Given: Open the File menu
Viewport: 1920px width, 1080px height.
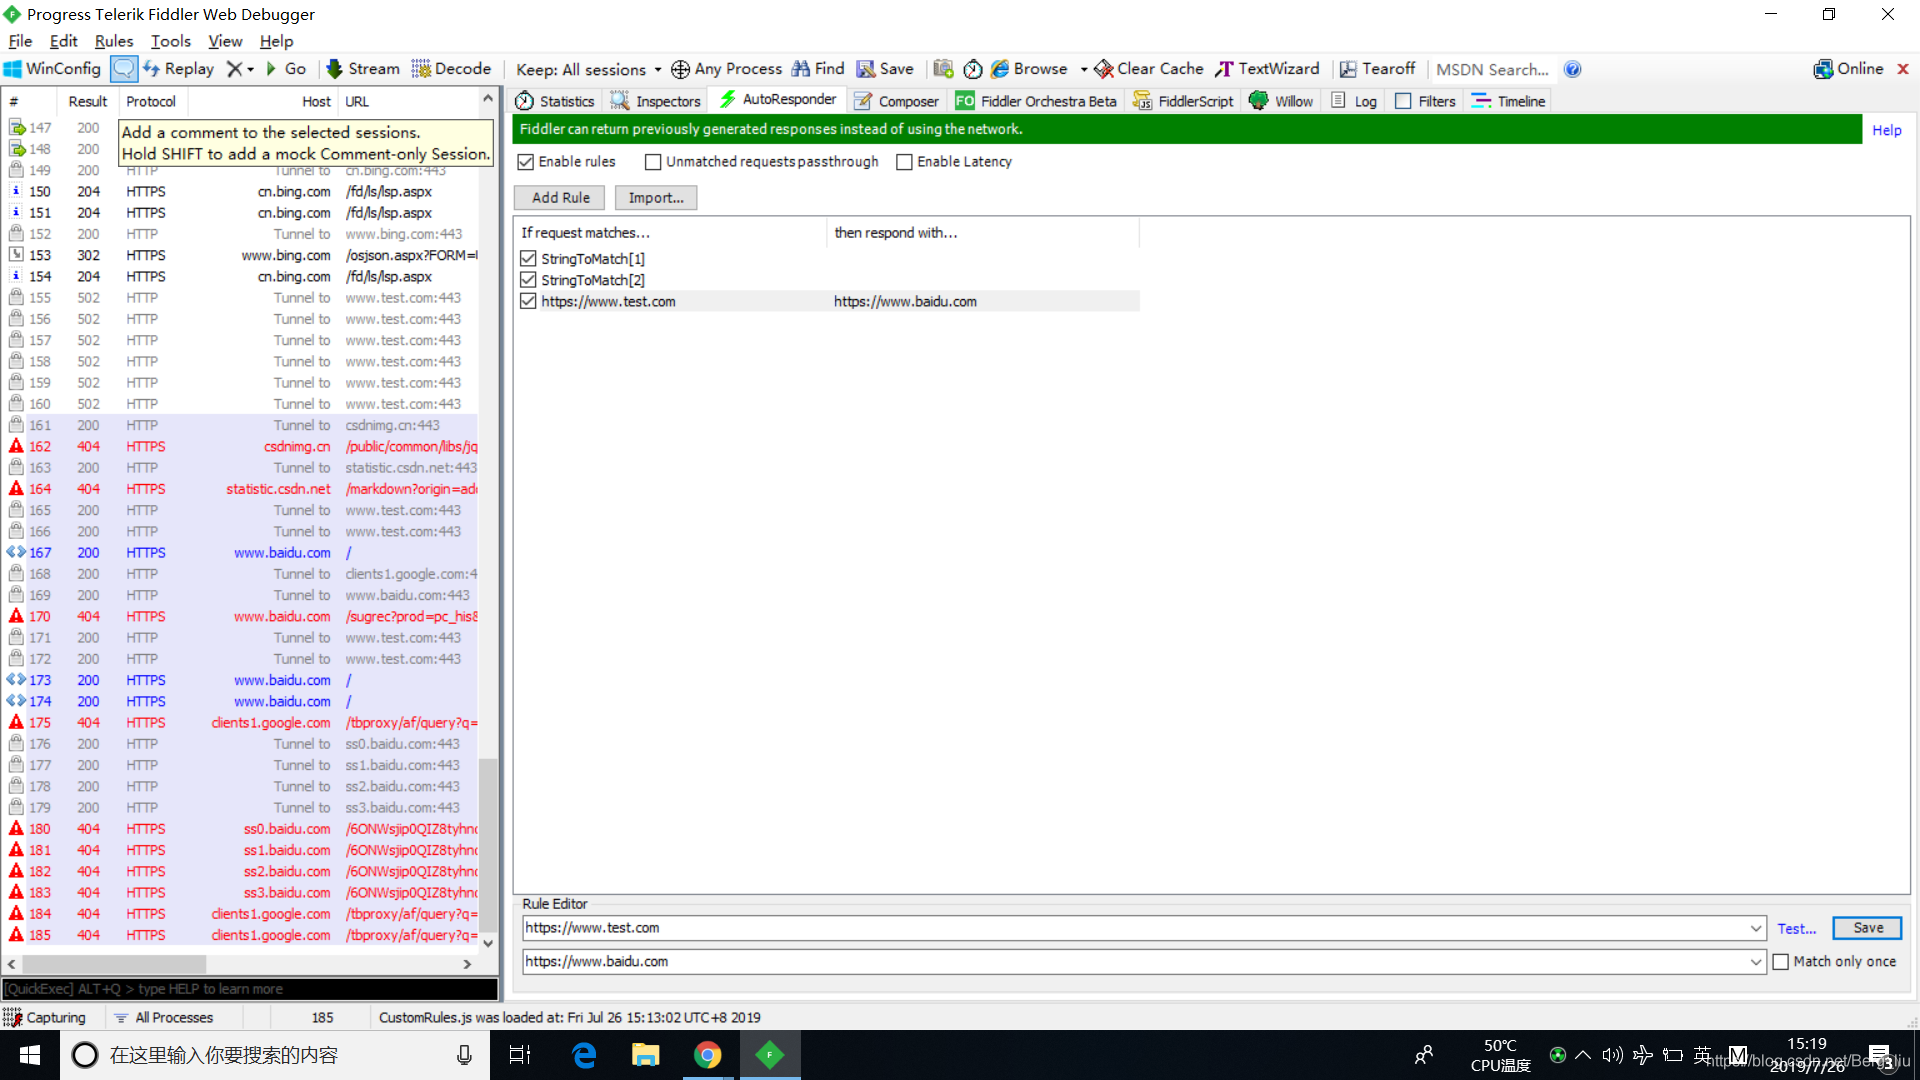Looking at the screenshot, I should (x=20, y=41).
